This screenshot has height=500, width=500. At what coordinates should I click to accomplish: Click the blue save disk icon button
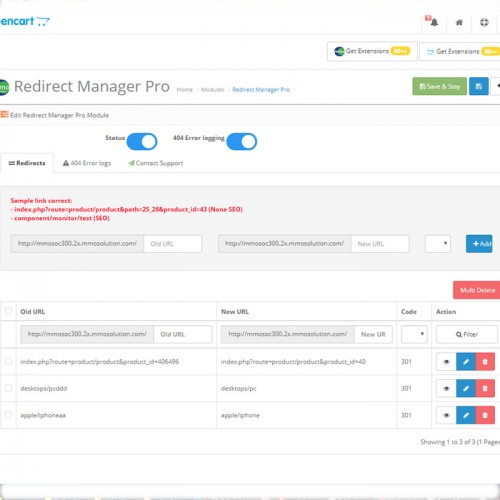click(x=479, y=86)
